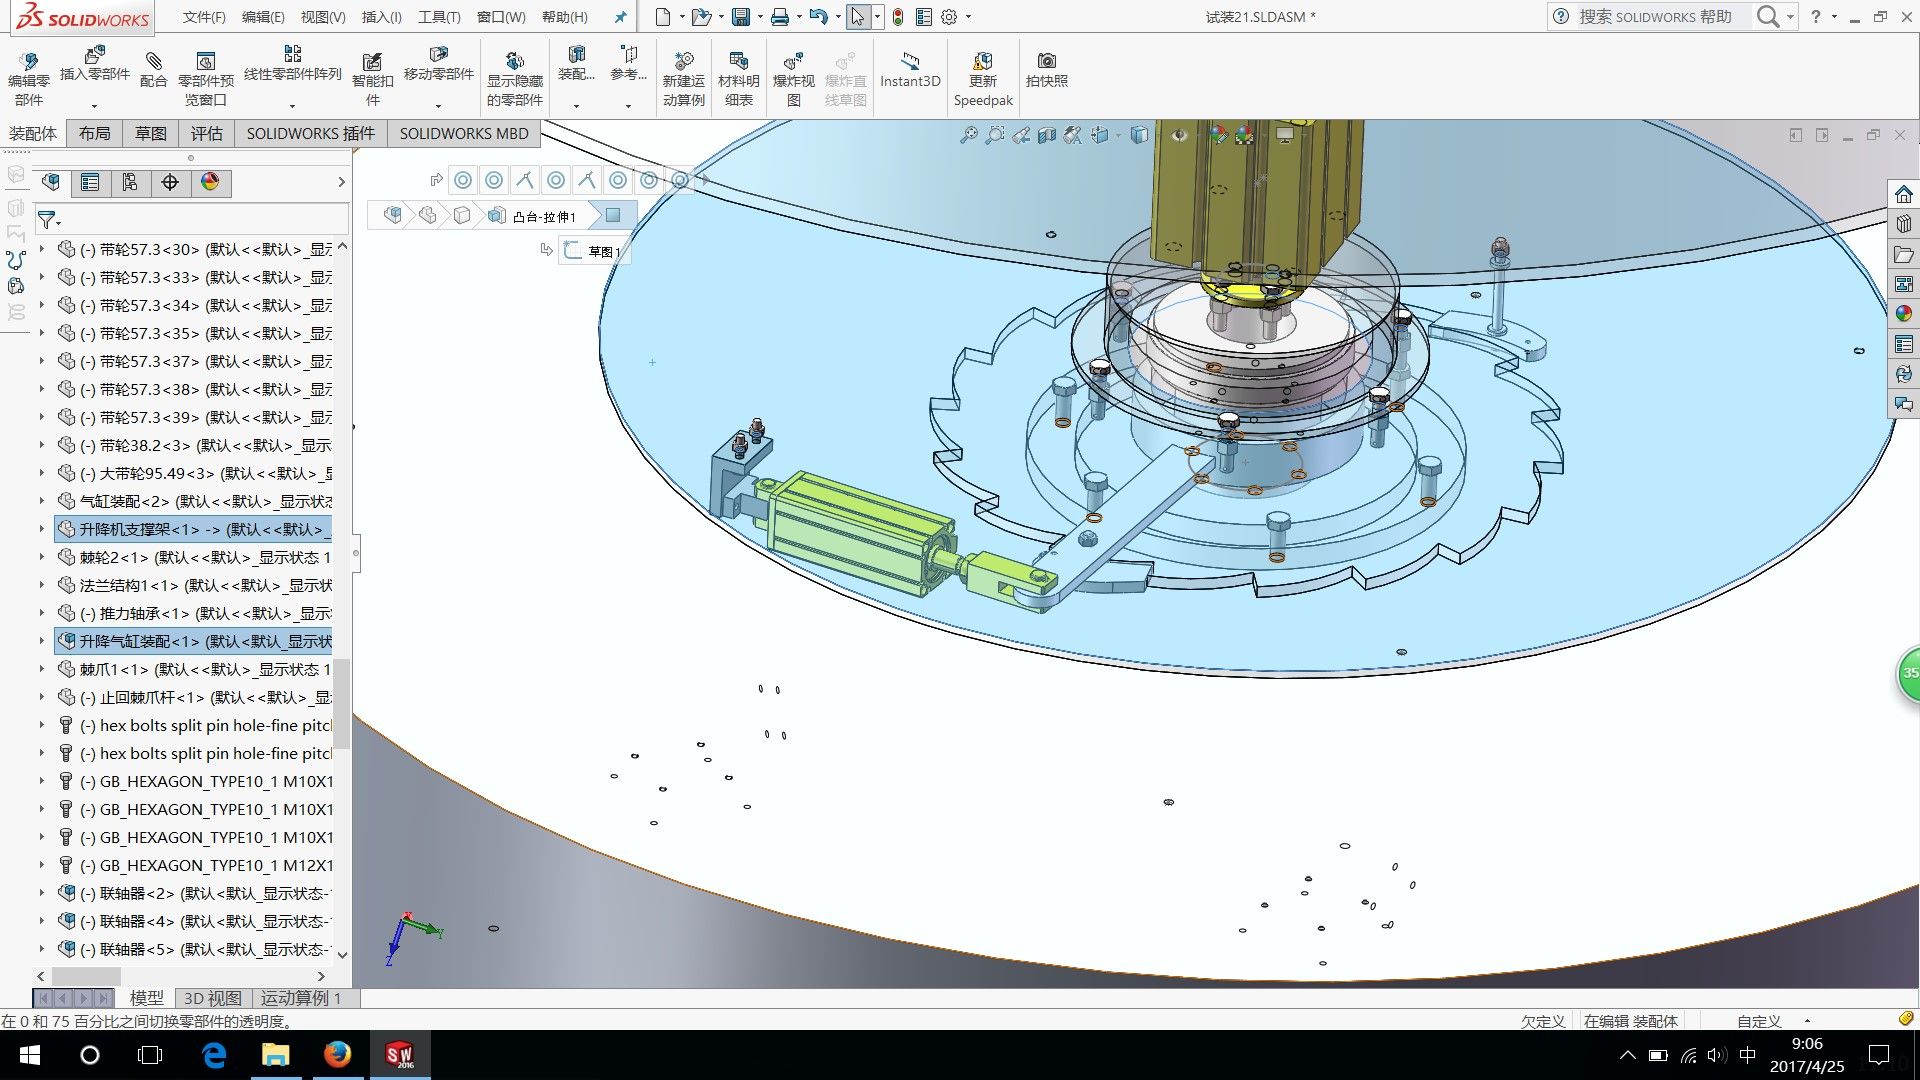Select the Section View icon
This screenshot has height=1080, width=1920.
coord(1047,135)
